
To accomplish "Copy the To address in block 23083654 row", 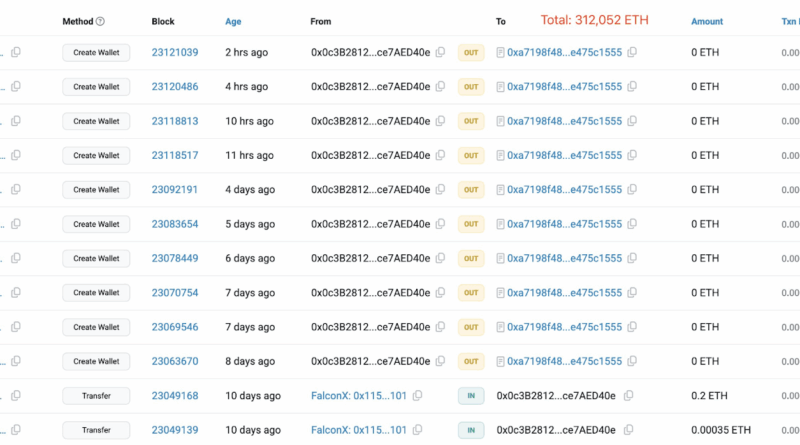I will (x=632, y=224).
